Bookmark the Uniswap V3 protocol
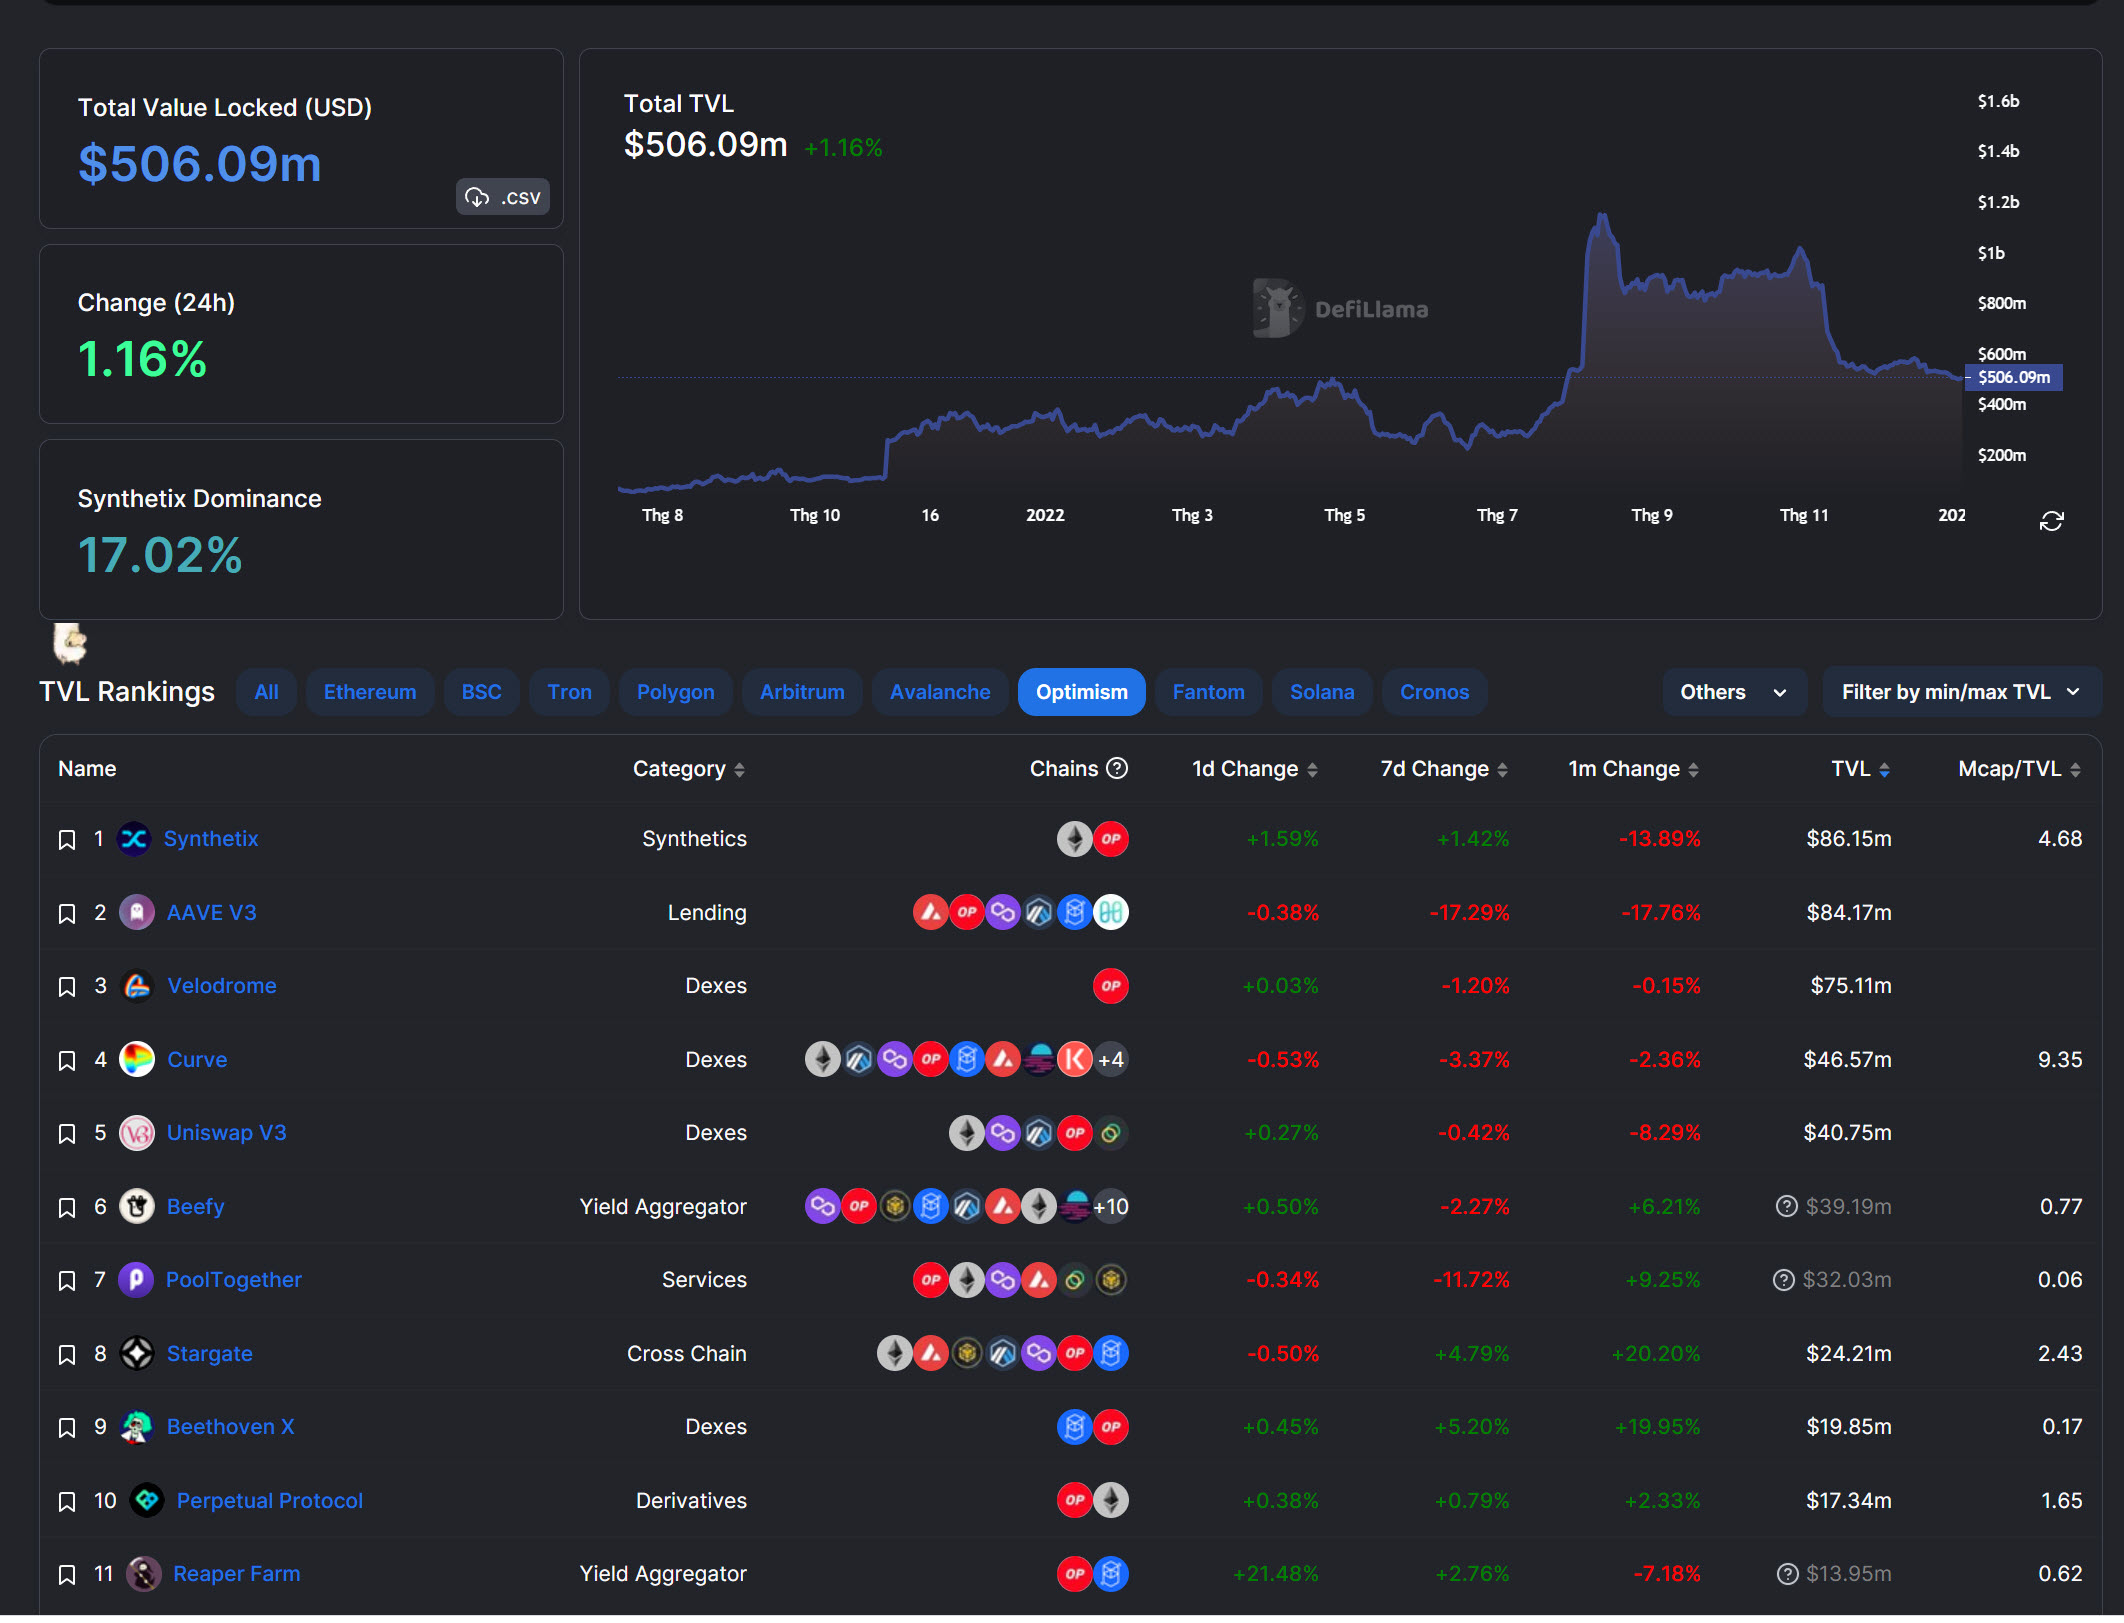Image resolution: width=2124 pixels, height=1623 pixels. [x=67, y=1134]
